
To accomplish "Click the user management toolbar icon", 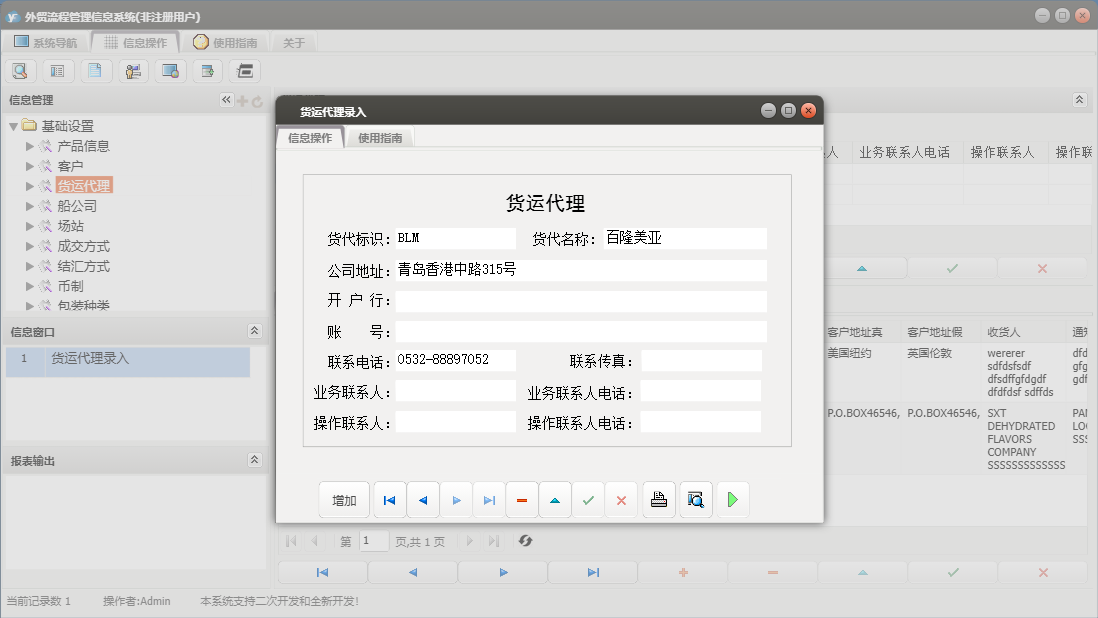I will [x=132, y=71].
